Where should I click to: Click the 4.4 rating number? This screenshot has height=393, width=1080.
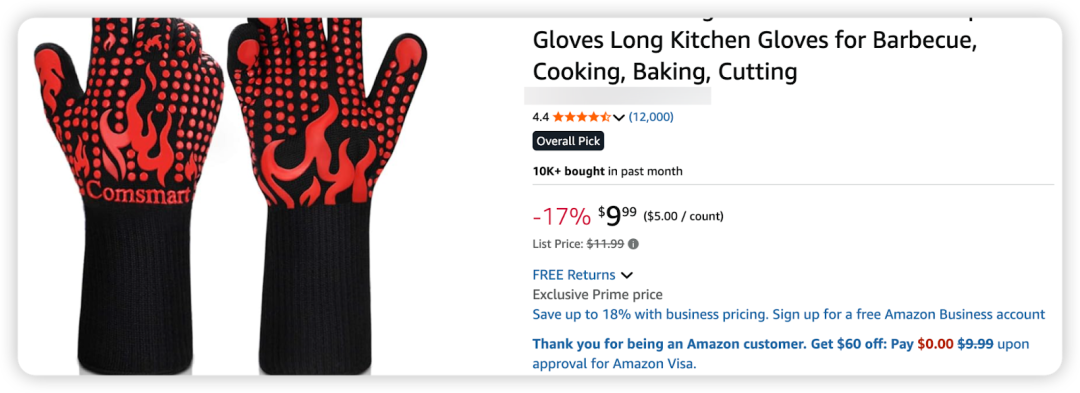click(x=541, y=117)
